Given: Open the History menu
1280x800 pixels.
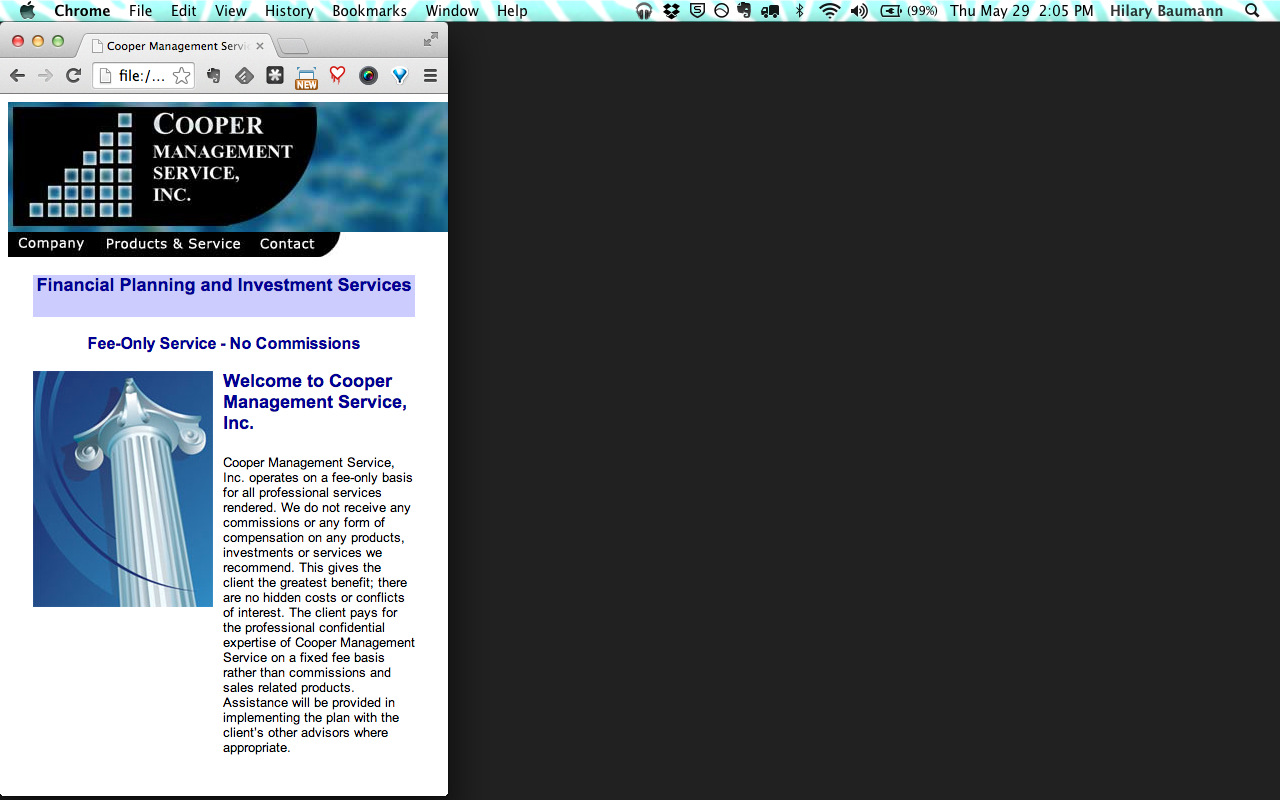Looking at the screenshot, I should point(289,11).
